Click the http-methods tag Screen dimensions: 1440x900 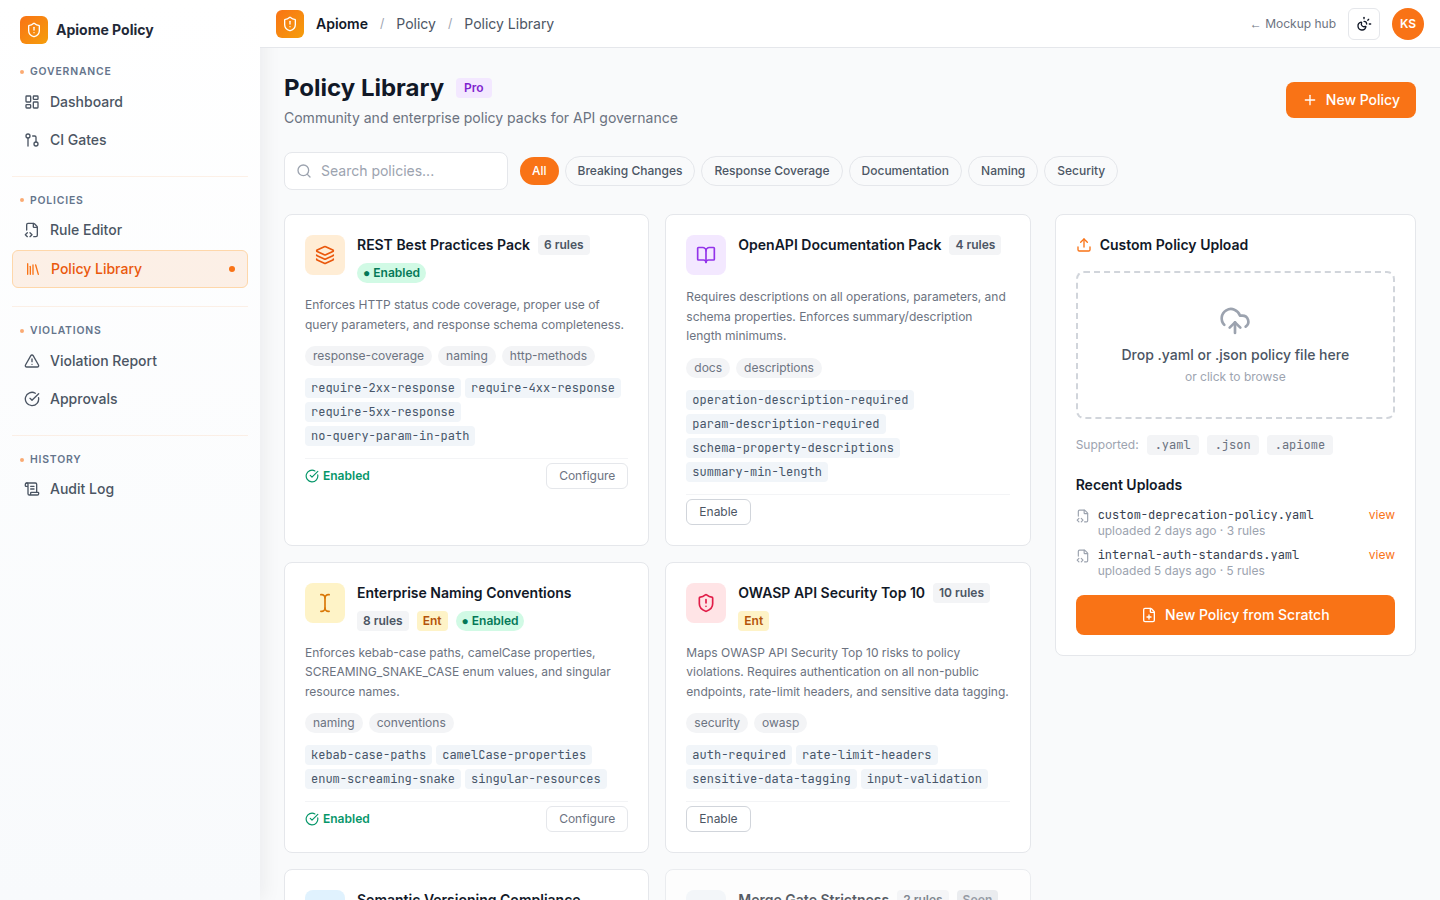[x=548, y=356]
